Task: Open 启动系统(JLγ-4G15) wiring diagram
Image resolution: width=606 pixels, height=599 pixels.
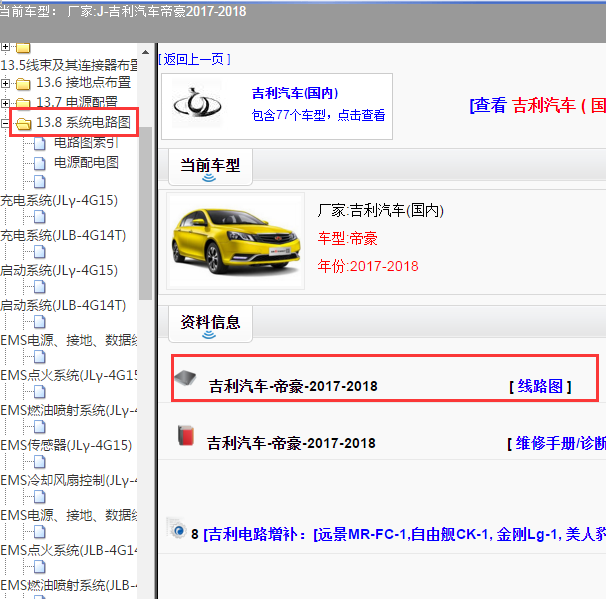Action: click(59, 270)
